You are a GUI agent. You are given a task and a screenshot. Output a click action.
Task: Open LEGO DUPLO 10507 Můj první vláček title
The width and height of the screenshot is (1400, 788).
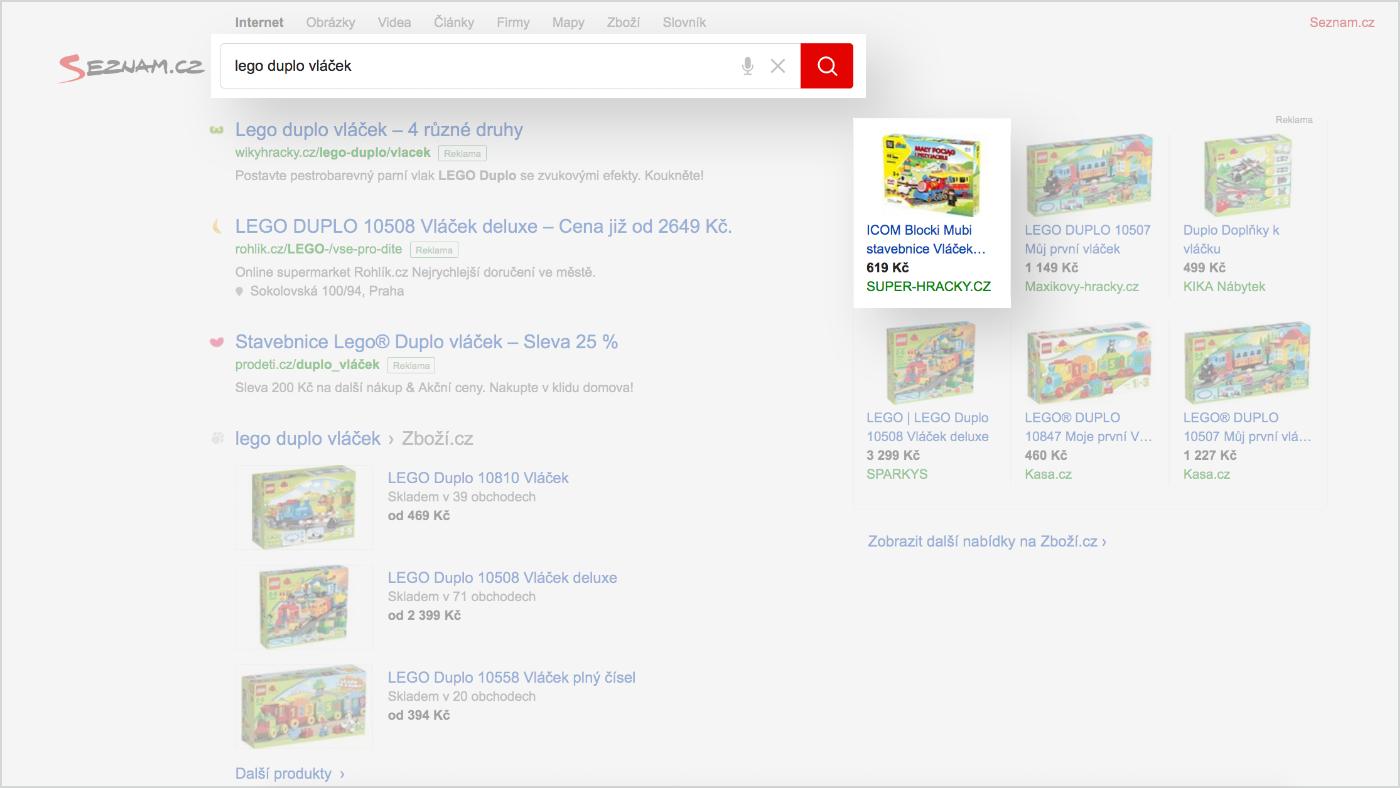[x=1088, y=239]
